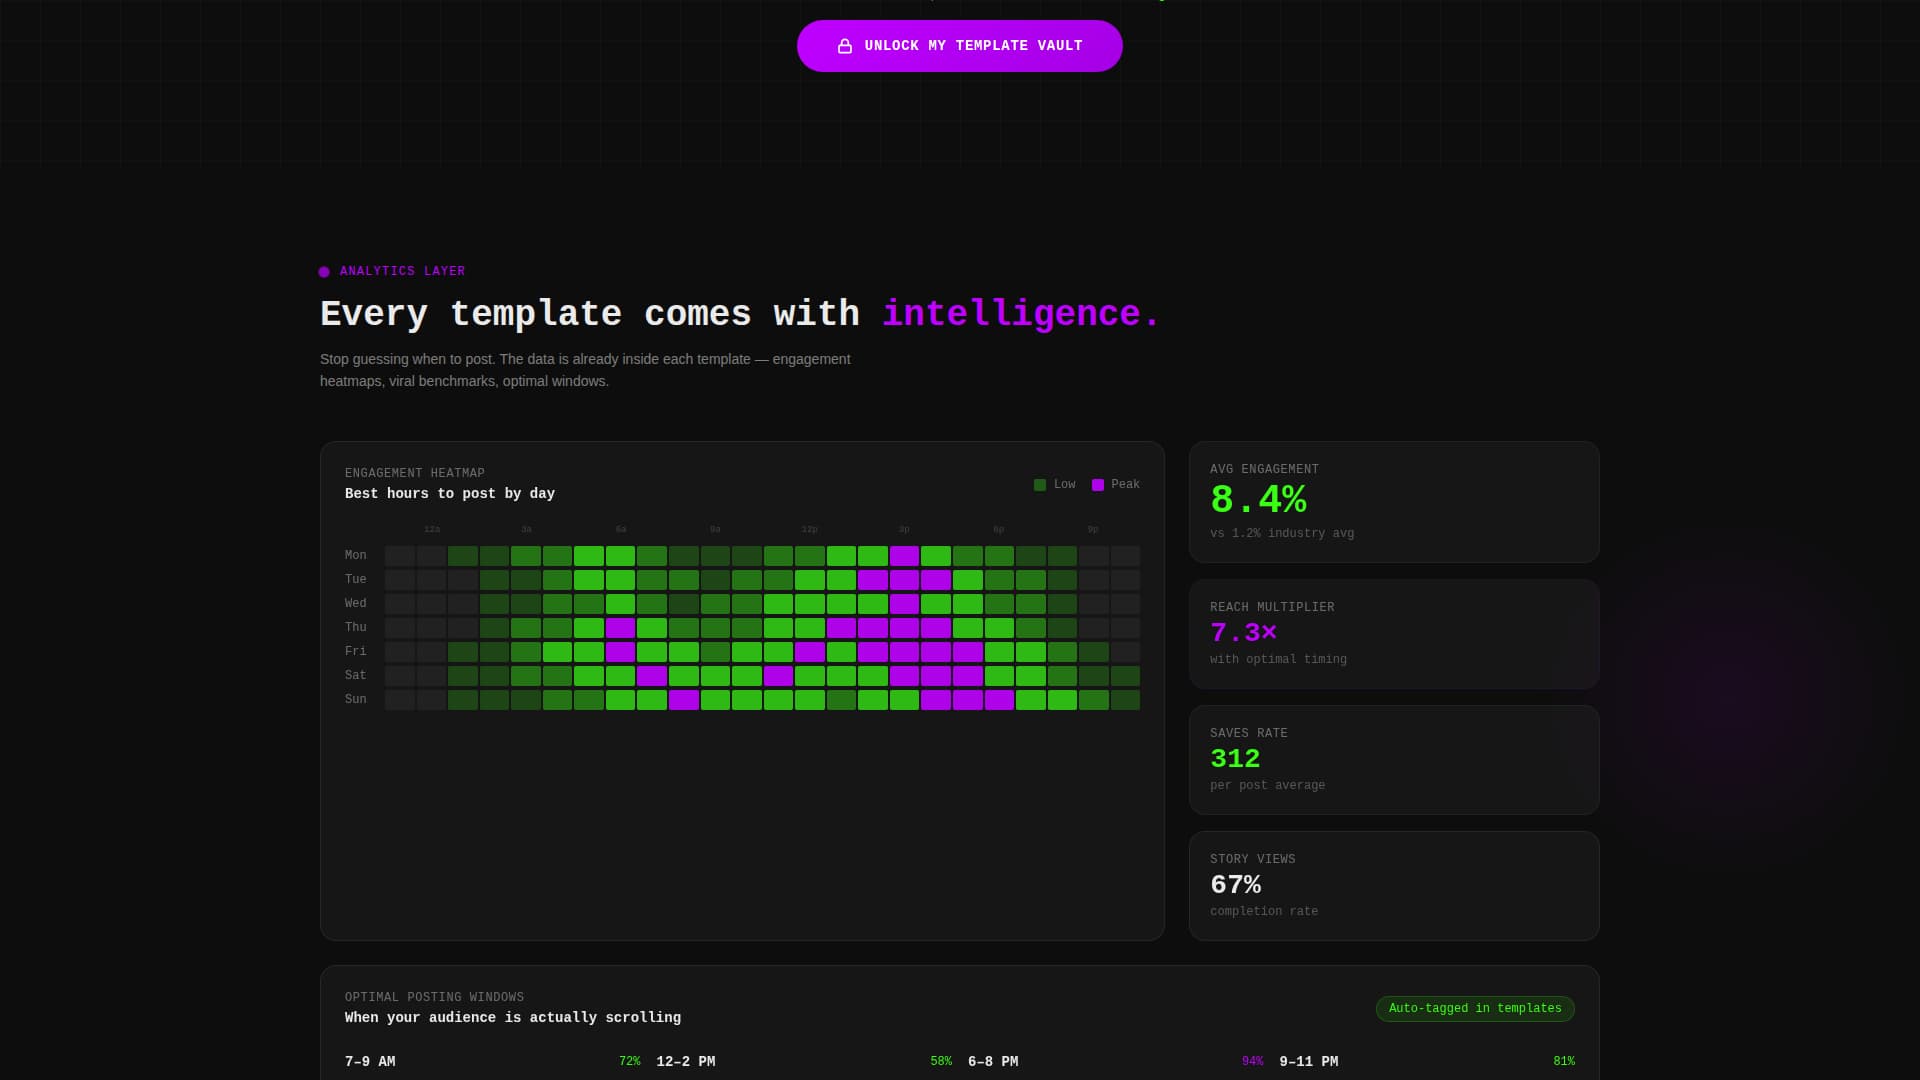Click the lock icon in the vault button

click(x=845, y=45)
